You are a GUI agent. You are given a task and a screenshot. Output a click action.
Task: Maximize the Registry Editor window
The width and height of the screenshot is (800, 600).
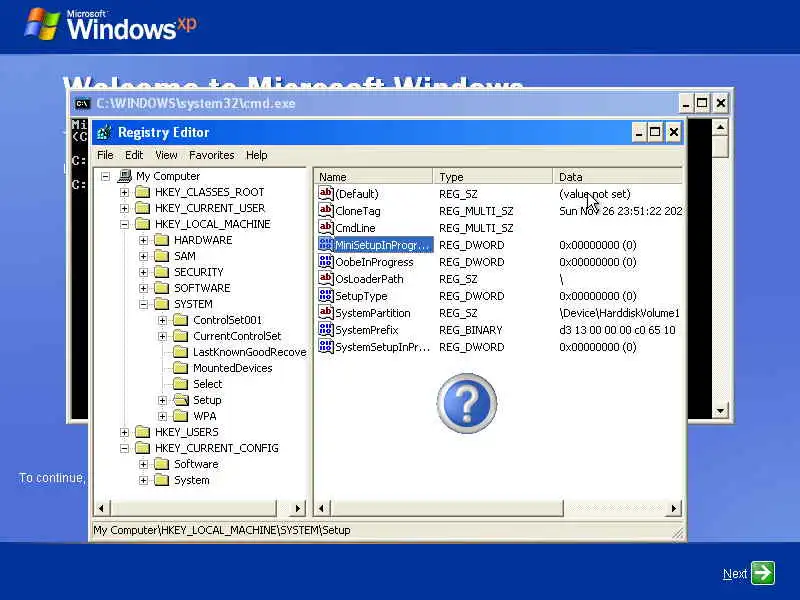point(655,133)
